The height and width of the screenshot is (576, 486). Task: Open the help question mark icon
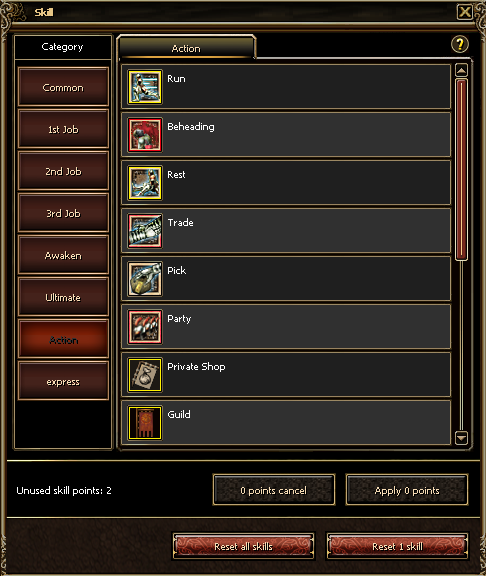(460, 44)
